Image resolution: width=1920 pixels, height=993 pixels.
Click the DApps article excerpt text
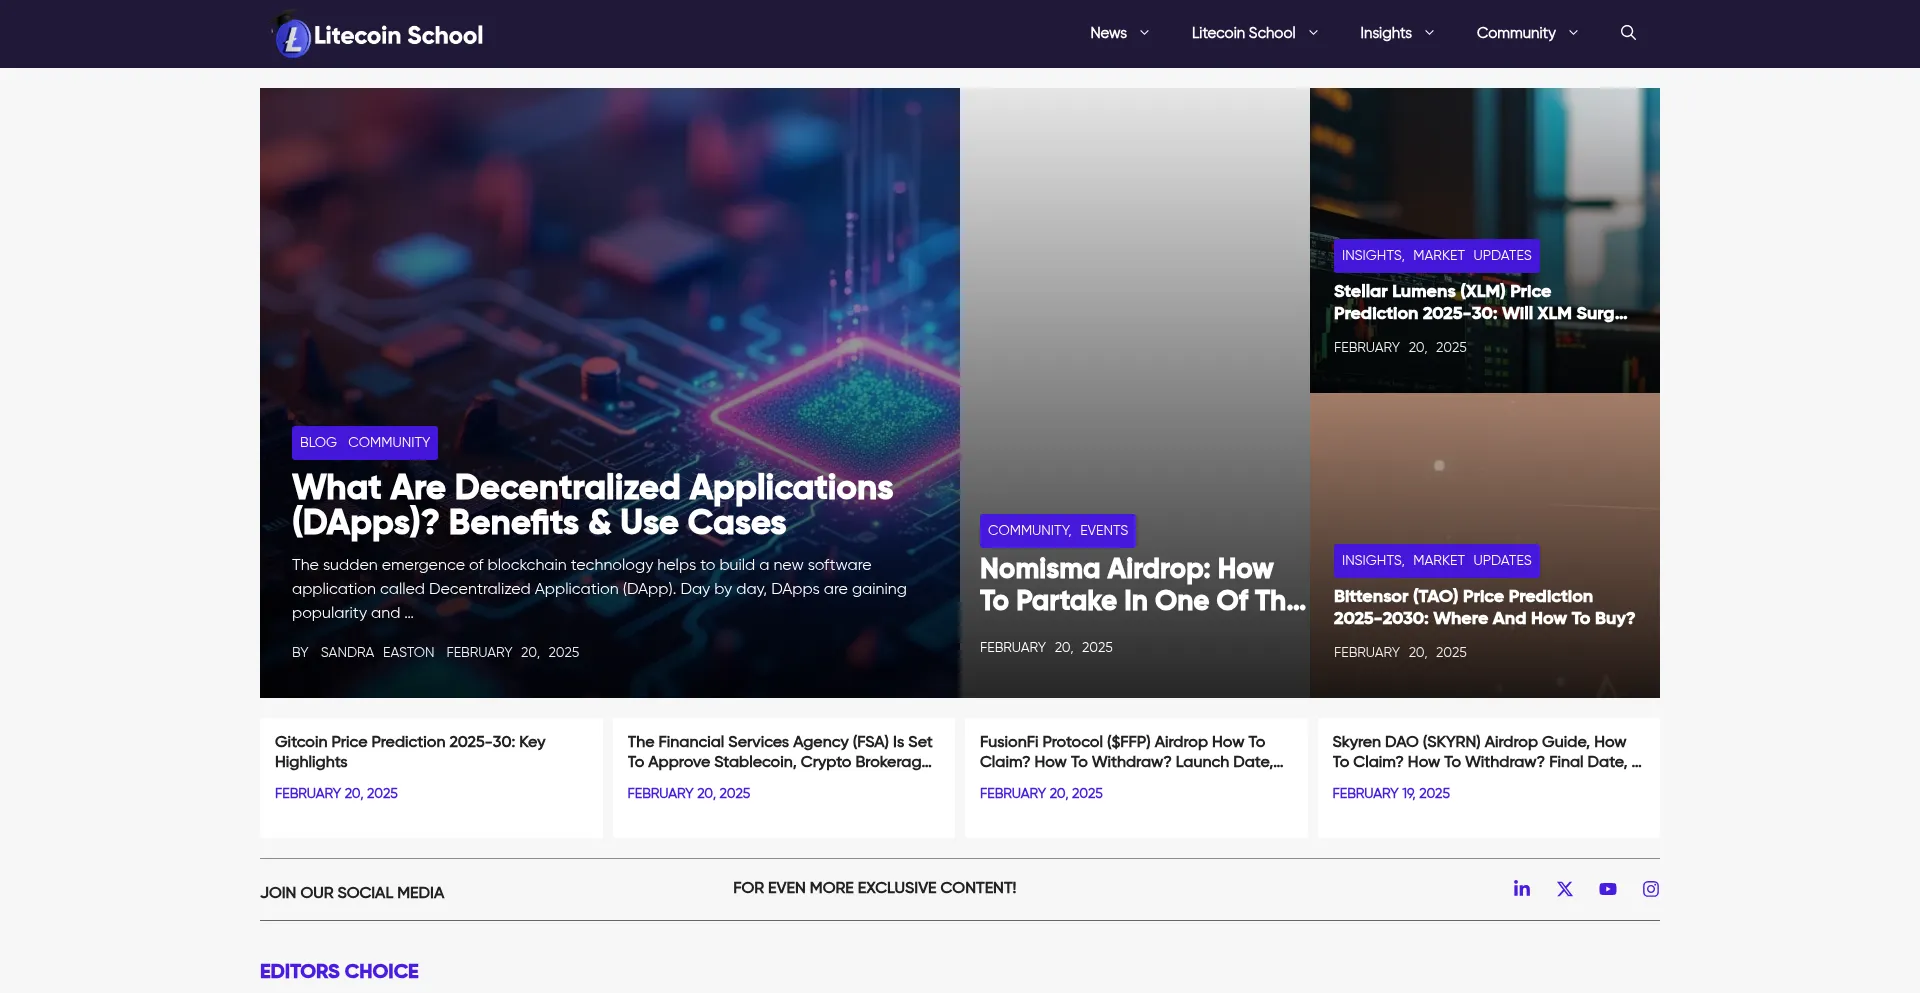click(599, 589)
